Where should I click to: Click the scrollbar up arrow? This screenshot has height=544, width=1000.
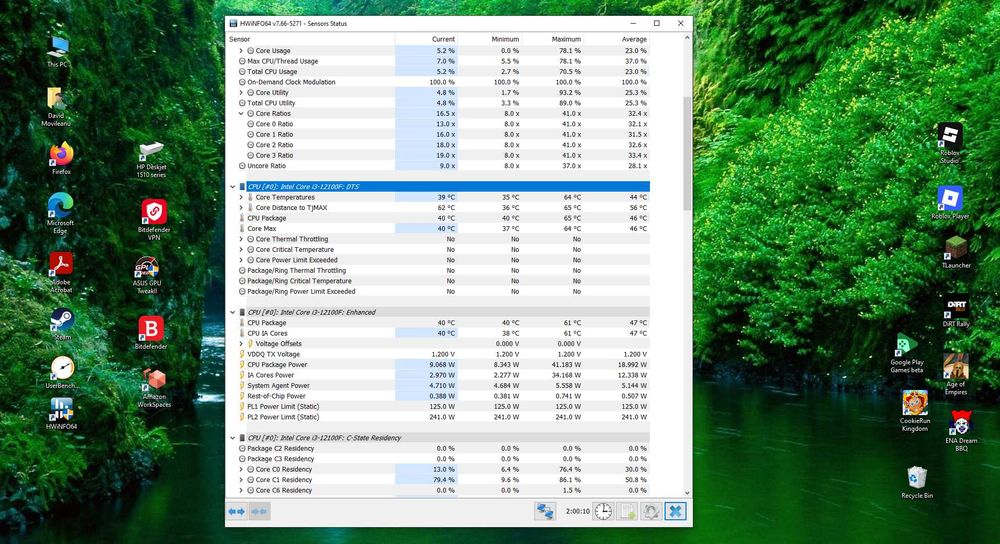pos(687,38)
